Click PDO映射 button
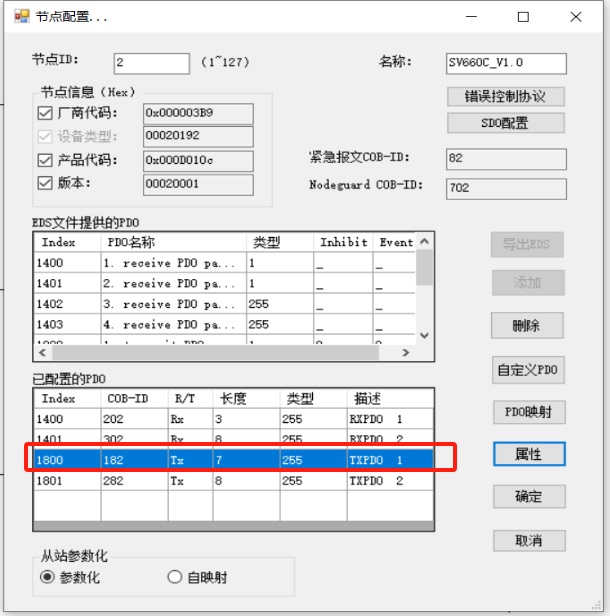The width and height of the screenshot is (610, 616). (528, 412)
